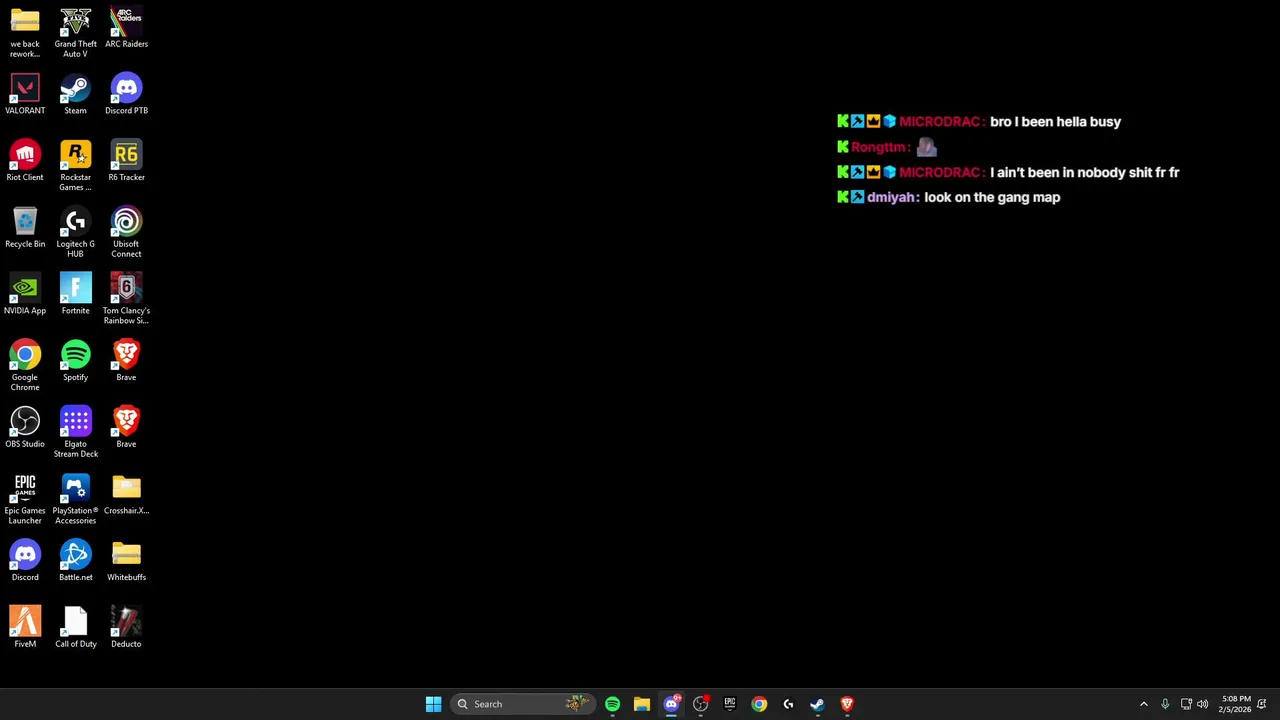Open the Steam desktop shortcut

75,95
